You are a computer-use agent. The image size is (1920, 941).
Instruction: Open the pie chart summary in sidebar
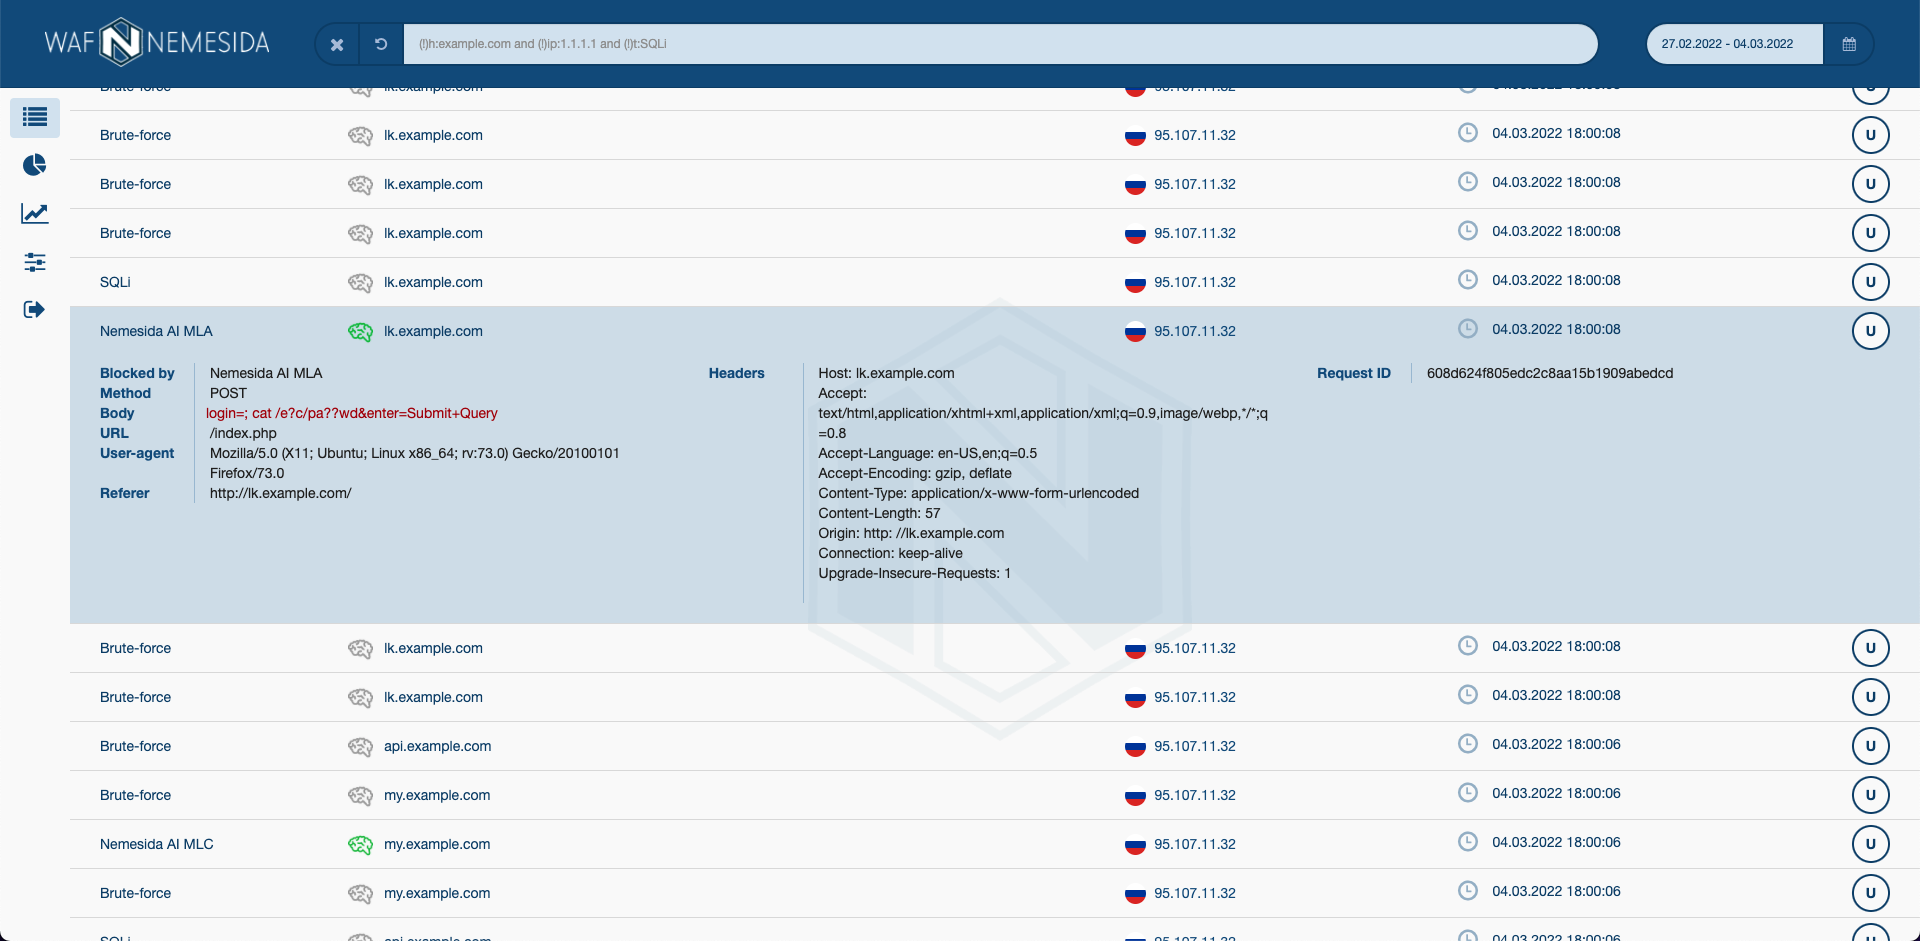[x=35, y=165]
